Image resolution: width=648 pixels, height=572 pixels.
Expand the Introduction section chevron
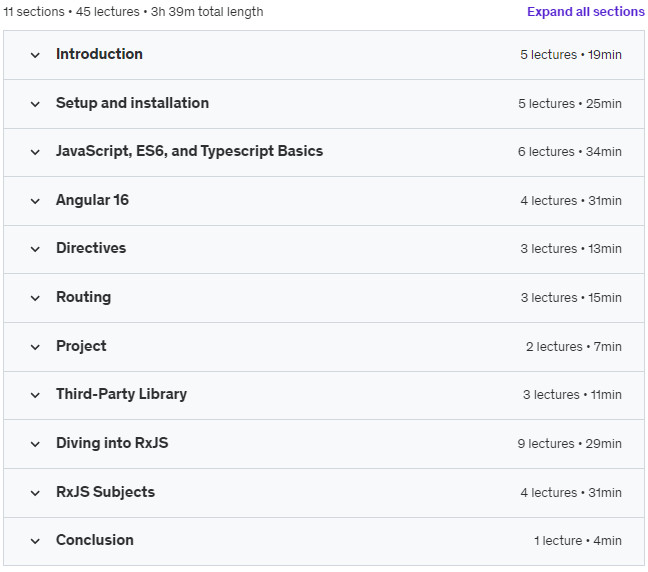coord(35,55)
